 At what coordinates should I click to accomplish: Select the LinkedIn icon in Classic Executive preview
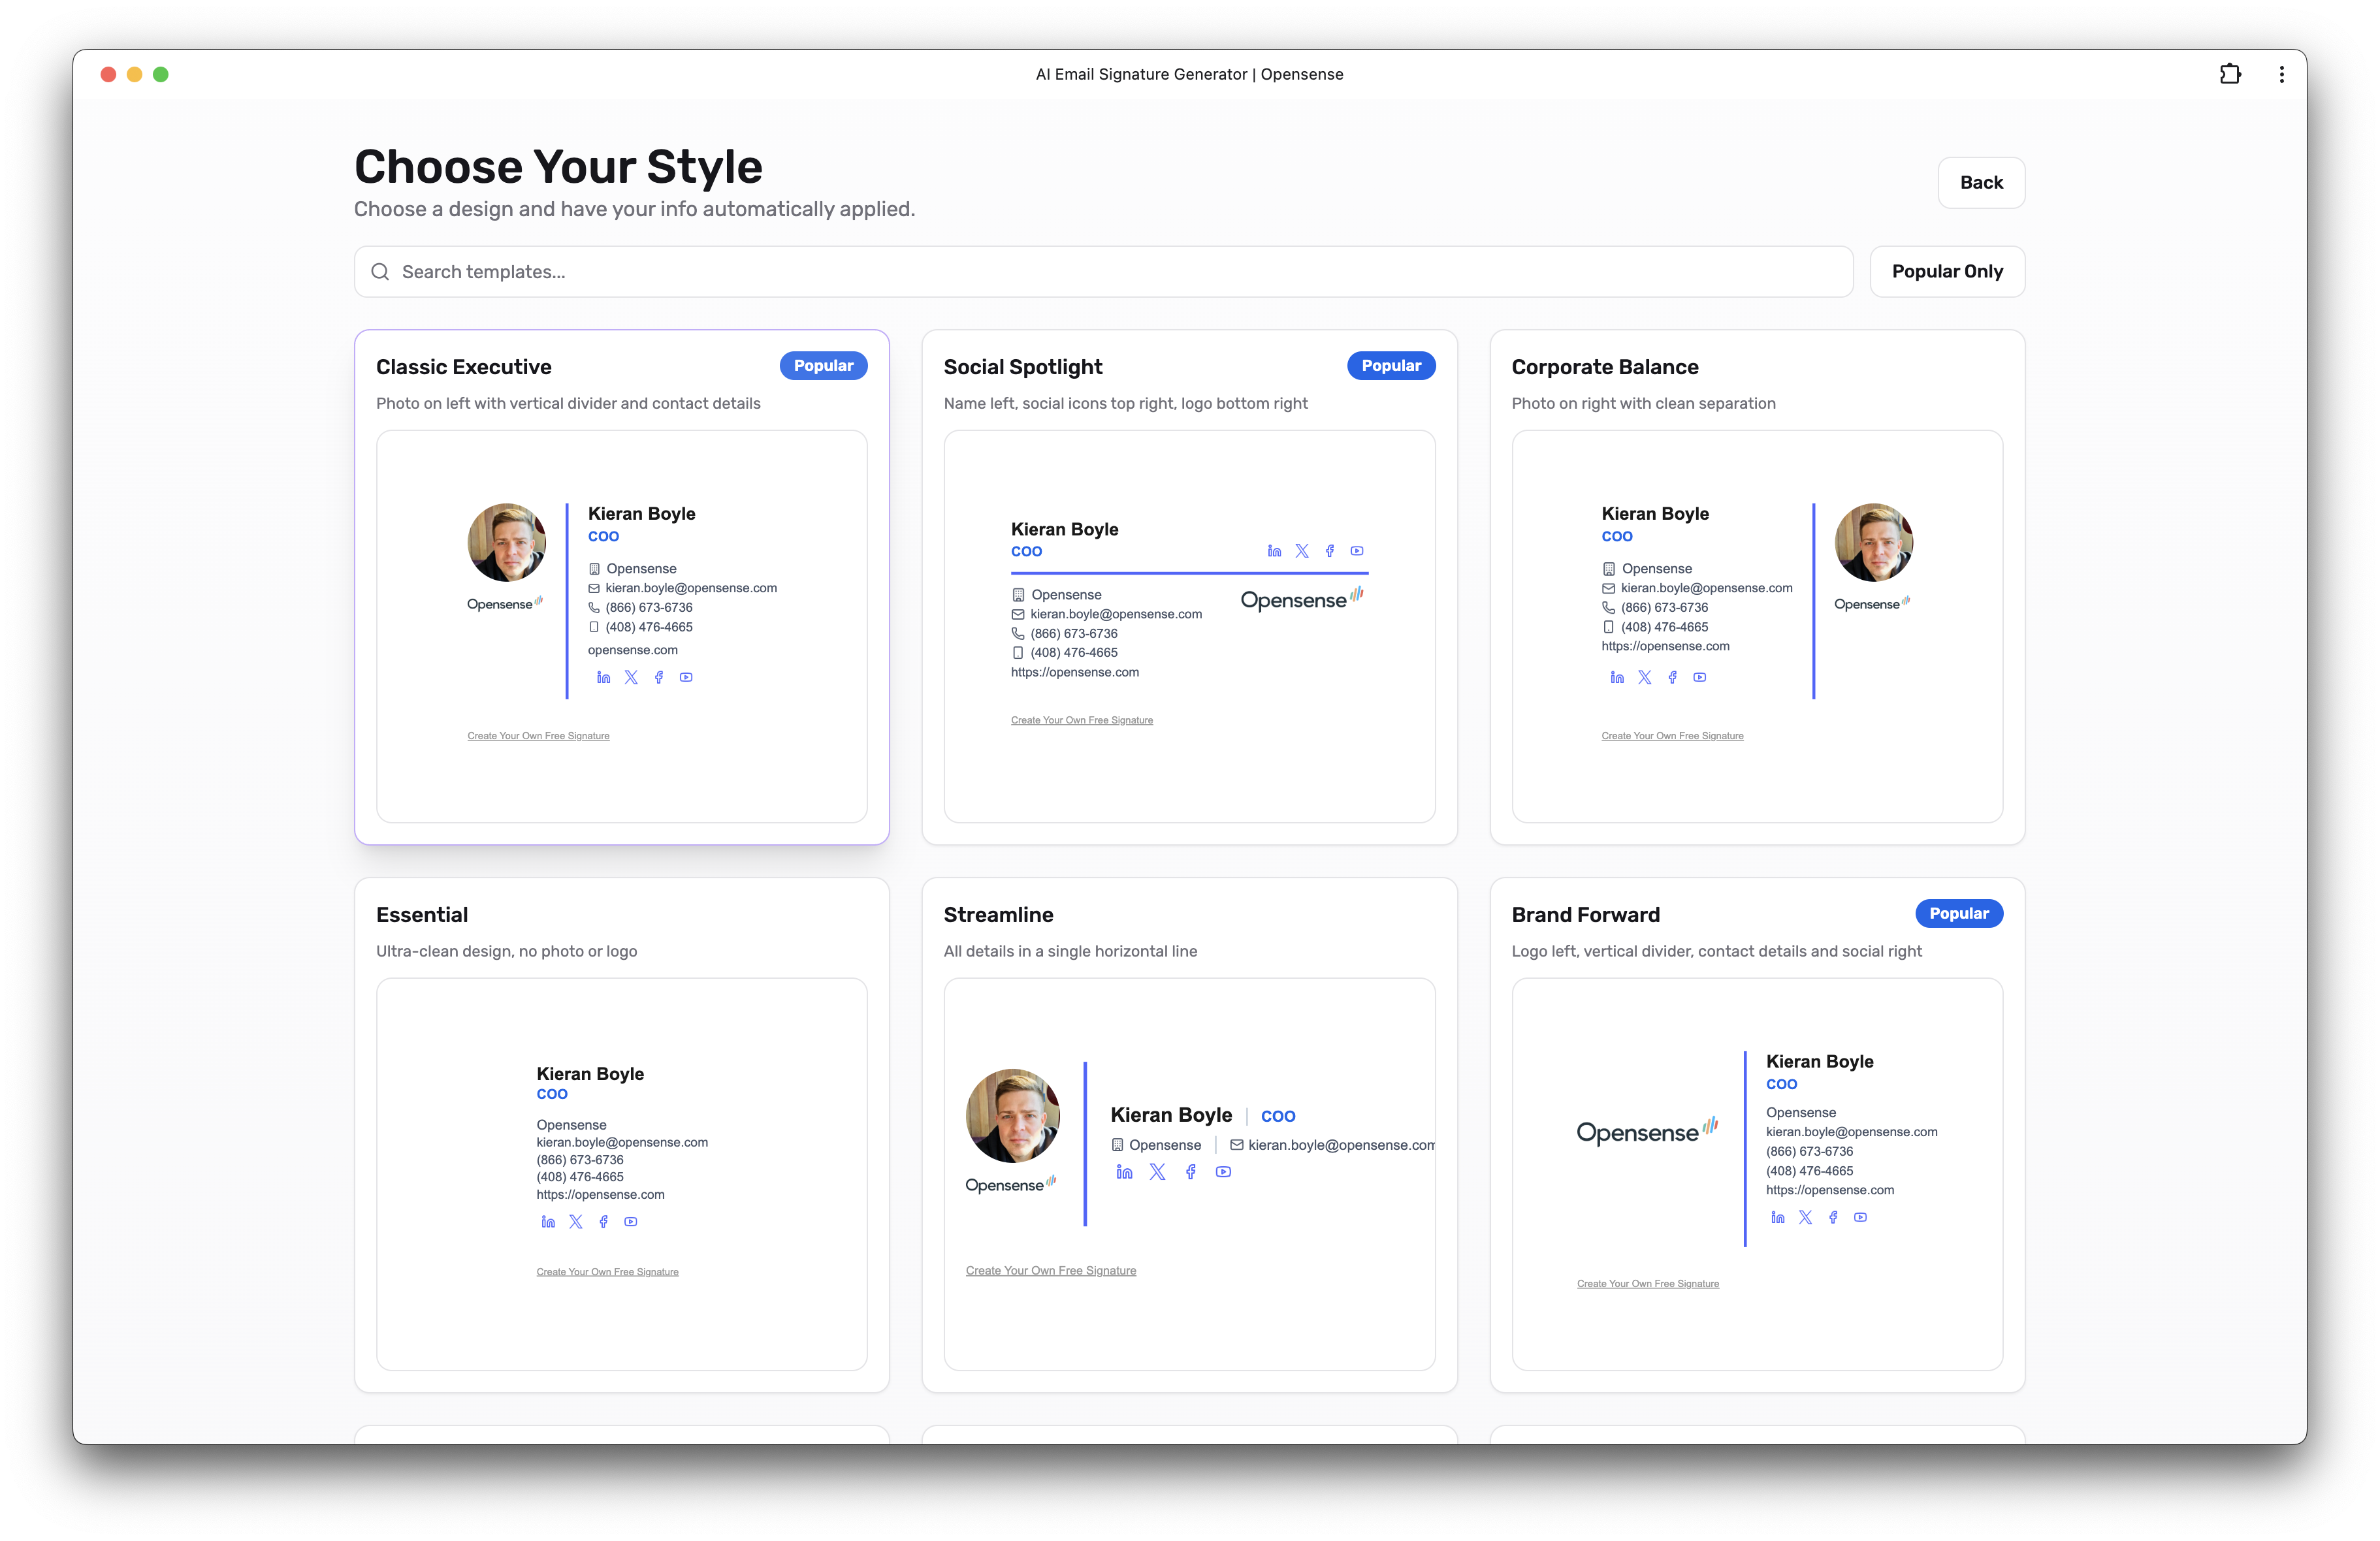pyautogui.click(x=603, y=677)
